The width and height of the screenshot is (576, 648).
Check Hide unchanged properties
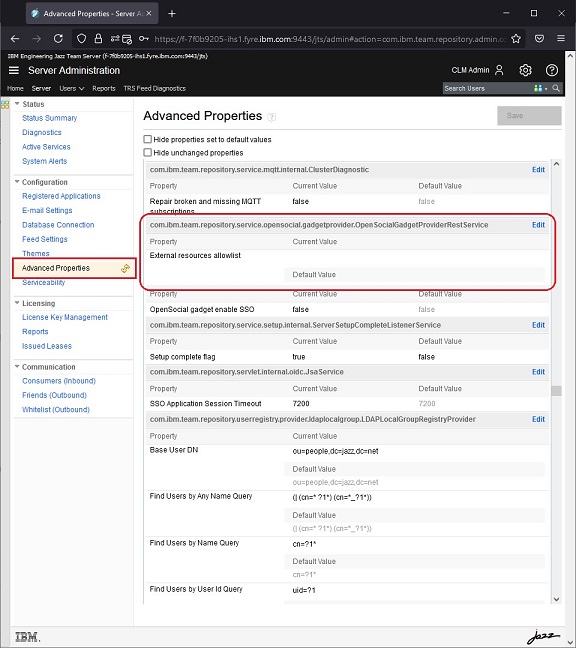pyautogui.click(x=148, y=152)
